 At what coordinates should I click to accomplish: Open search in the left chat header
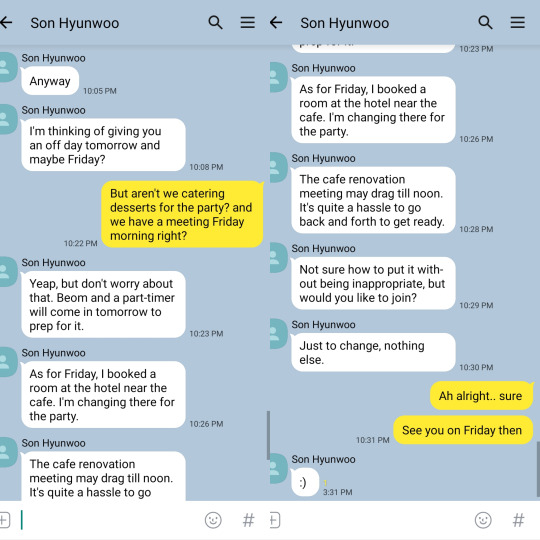(x=216, y=23)
